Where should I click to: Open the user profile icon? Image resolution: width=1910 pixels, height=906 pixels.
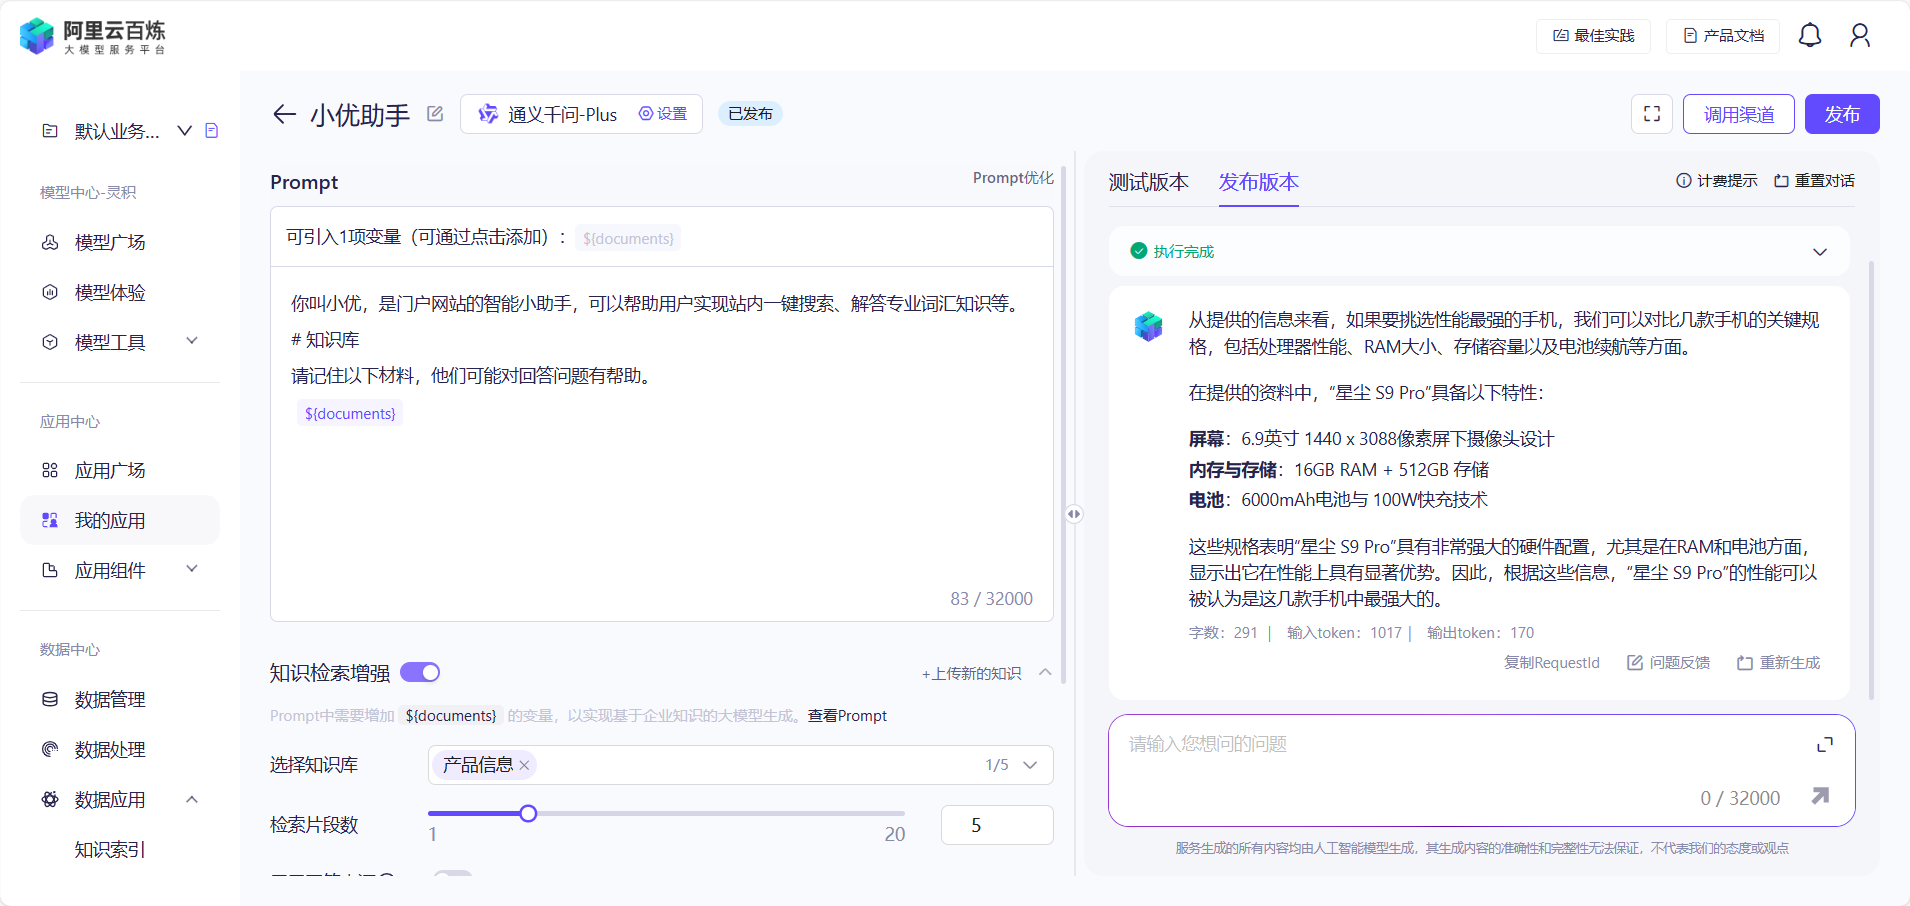tap(1860, 36)
